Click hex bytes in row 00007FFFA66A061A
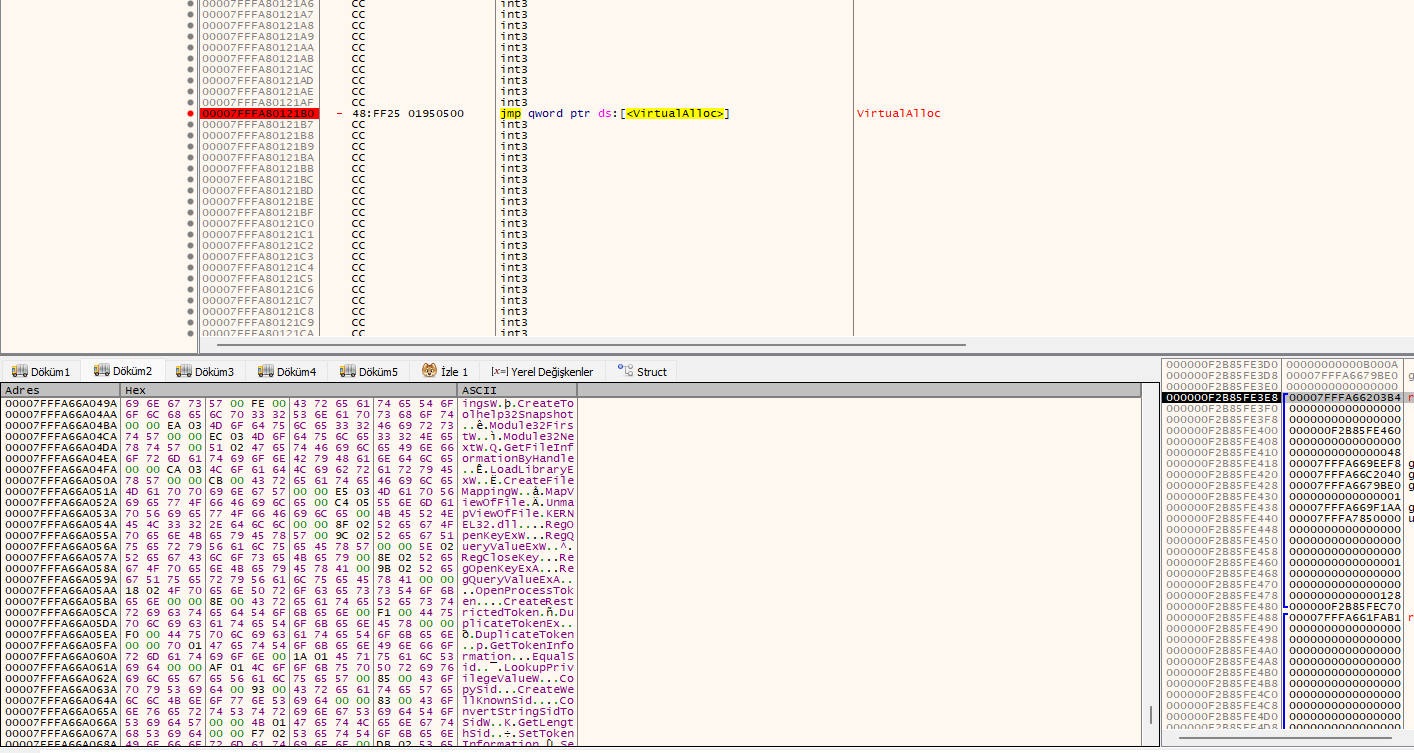The width and height of the screenshot is (1414, 753). click(289, 667)
